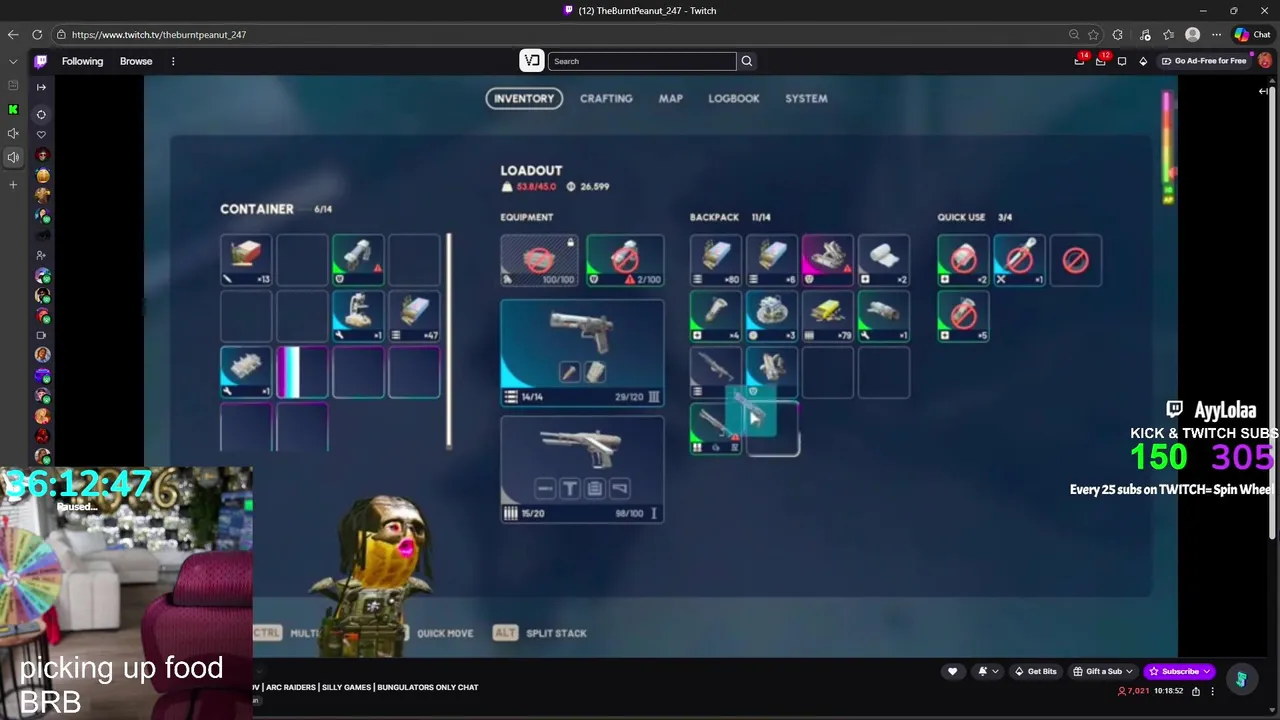Click the ARC RAIDERS stream tag
The height and width of the screenshot is (720, 1280).
click(290, 687)
